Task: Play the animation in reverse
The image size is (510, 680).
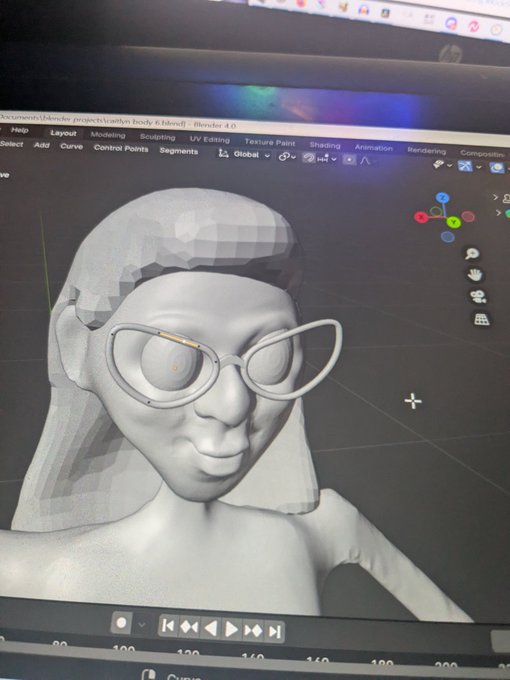Action: tap(210, 628)
